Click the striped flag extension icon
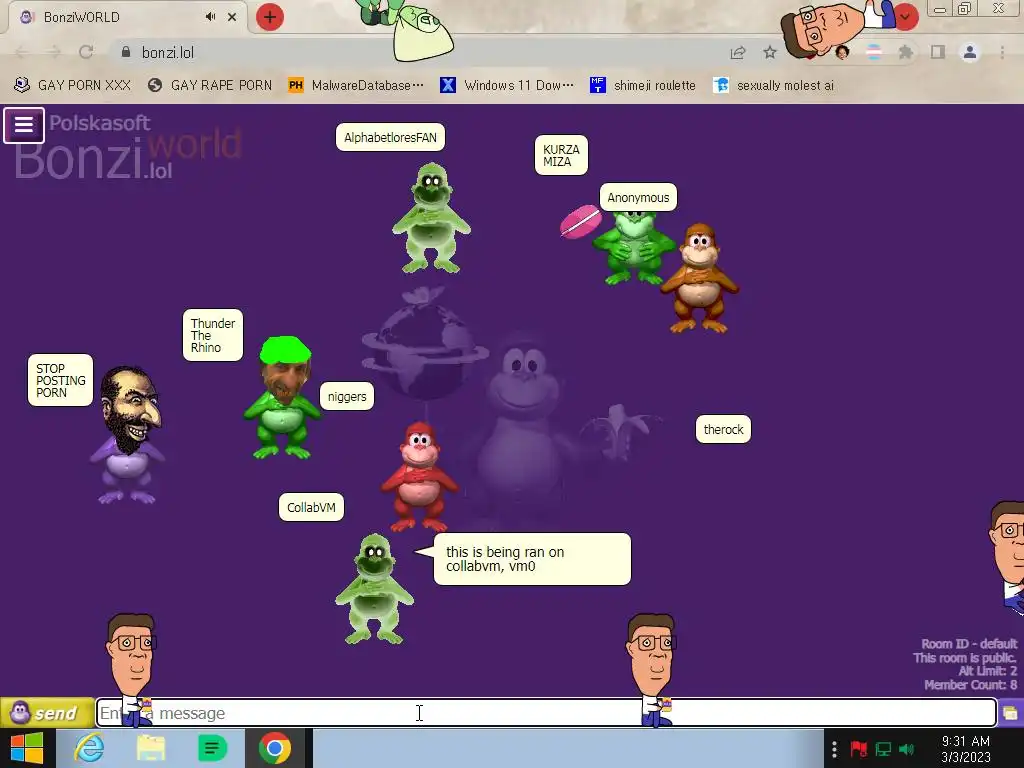Image resolution: width=1024 pixels, height=768 pixels. click(873, 52)
